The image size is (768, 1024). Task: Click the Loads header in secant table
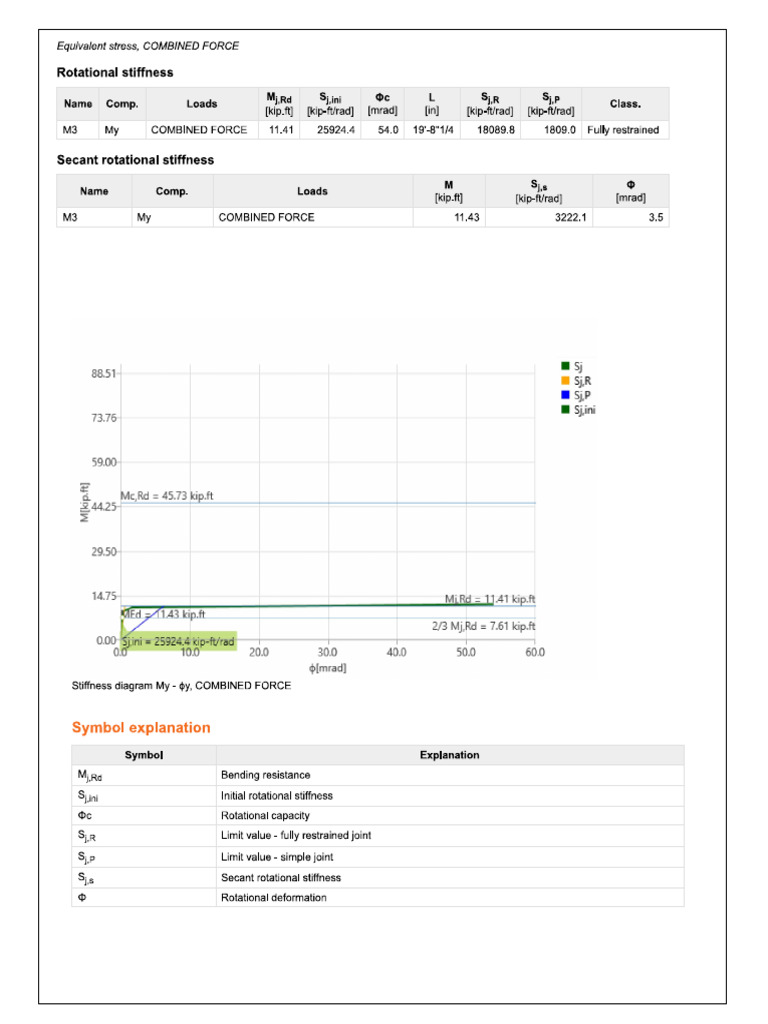pos(312,191)
